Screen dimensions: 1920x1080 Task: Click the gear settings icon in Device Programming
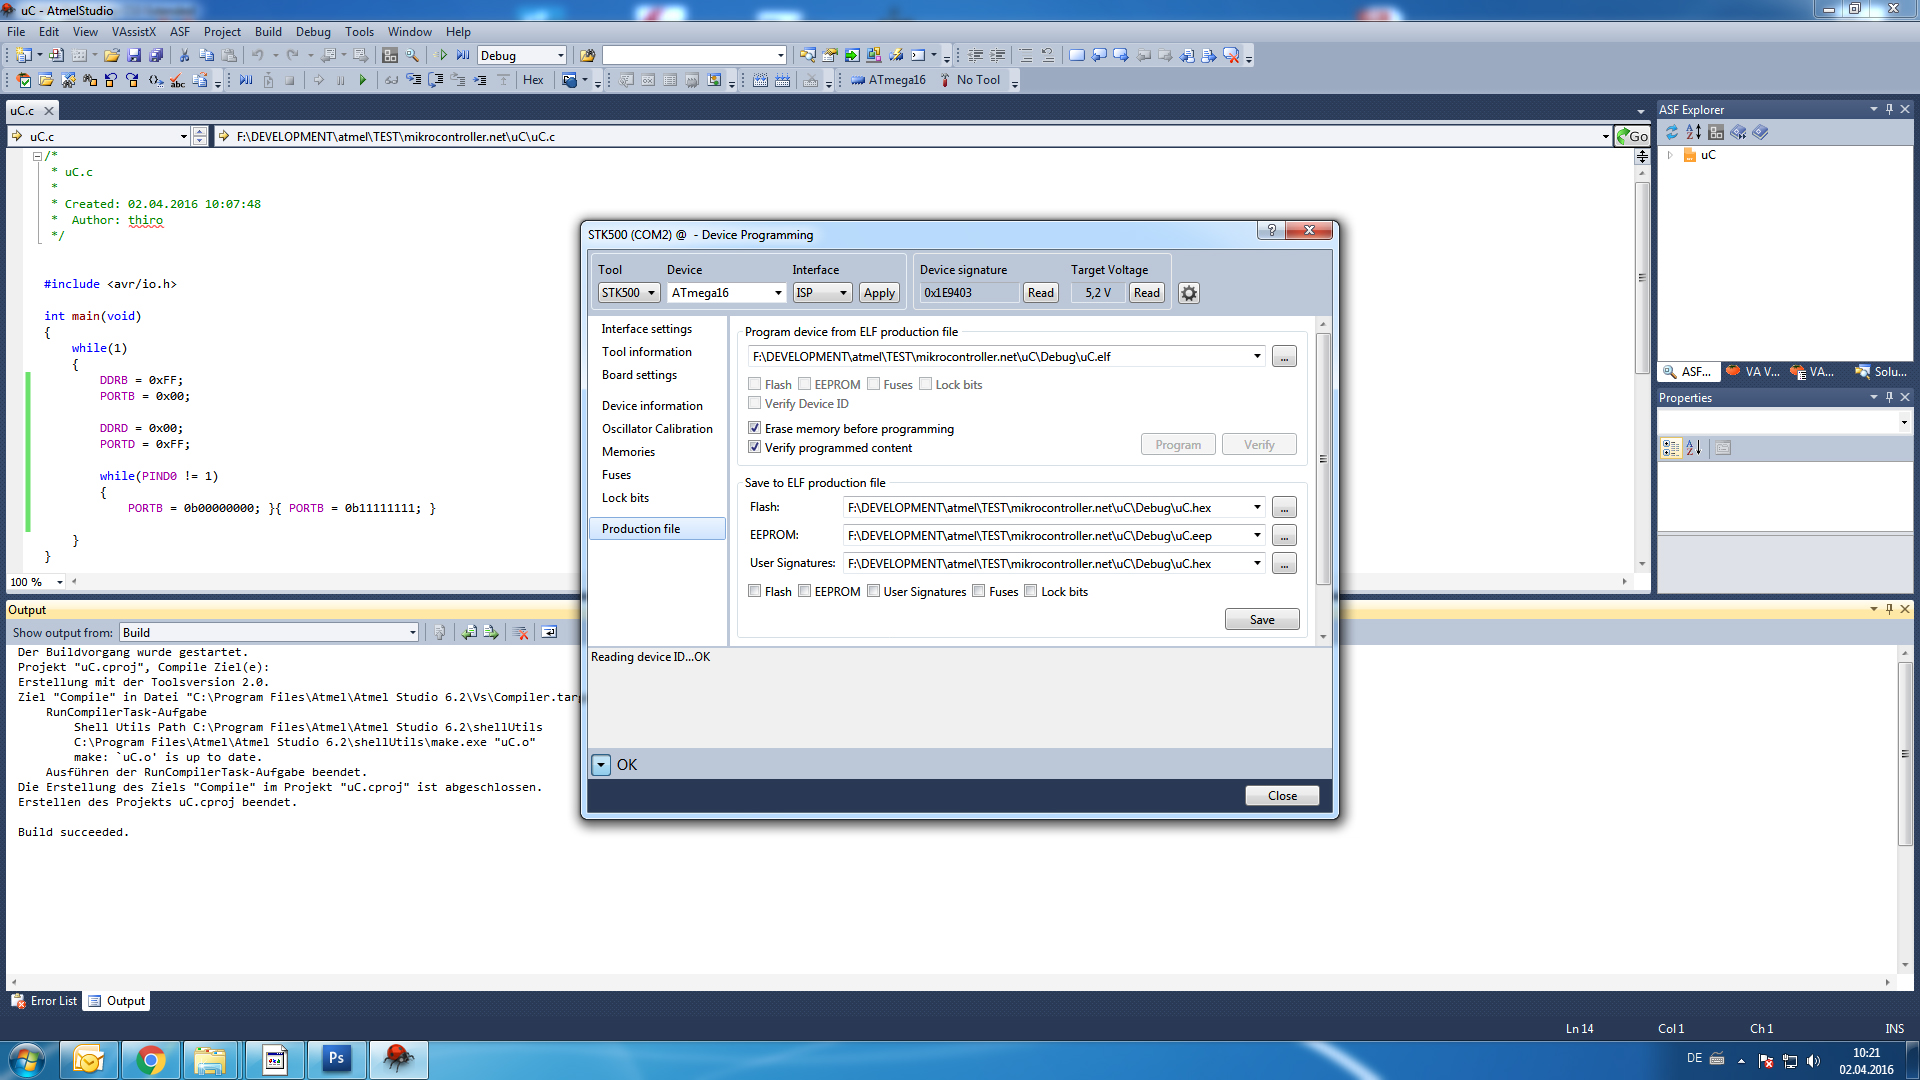point(1188,293)
